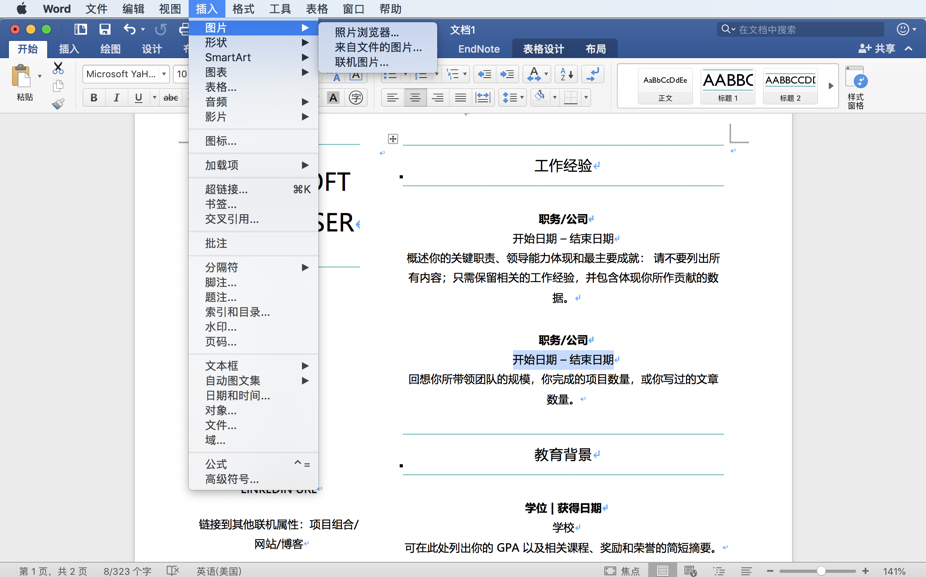926x577 pixels.
Task: Click the Save document icon
Action: tap(105, 29)
